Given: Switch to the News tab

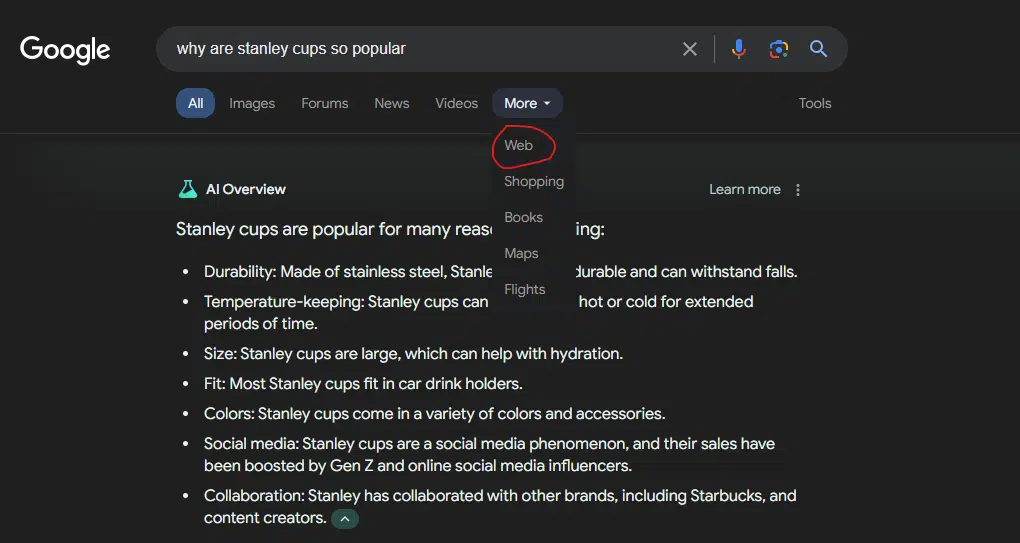Looking at the screenshot, I should click(x=392, y=103).
